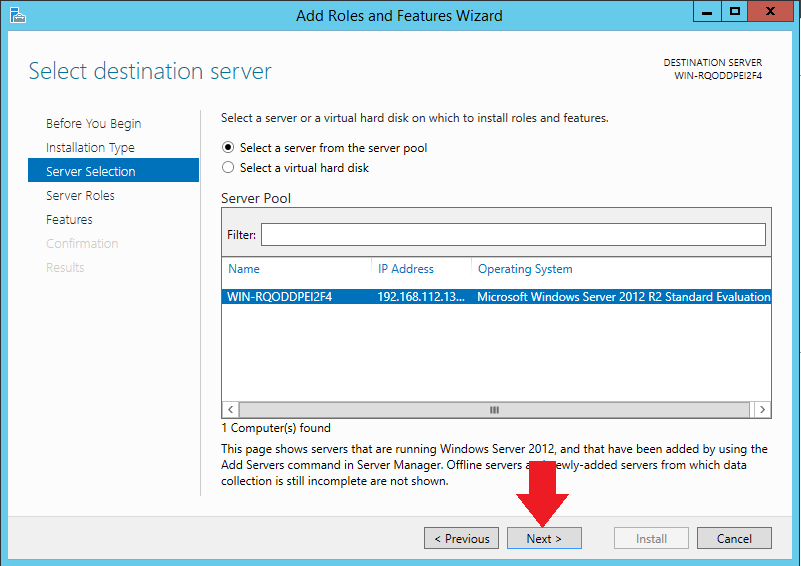Go back with the Previous button
Viewport: 801px width, 566px height.
tap(461, 538)
